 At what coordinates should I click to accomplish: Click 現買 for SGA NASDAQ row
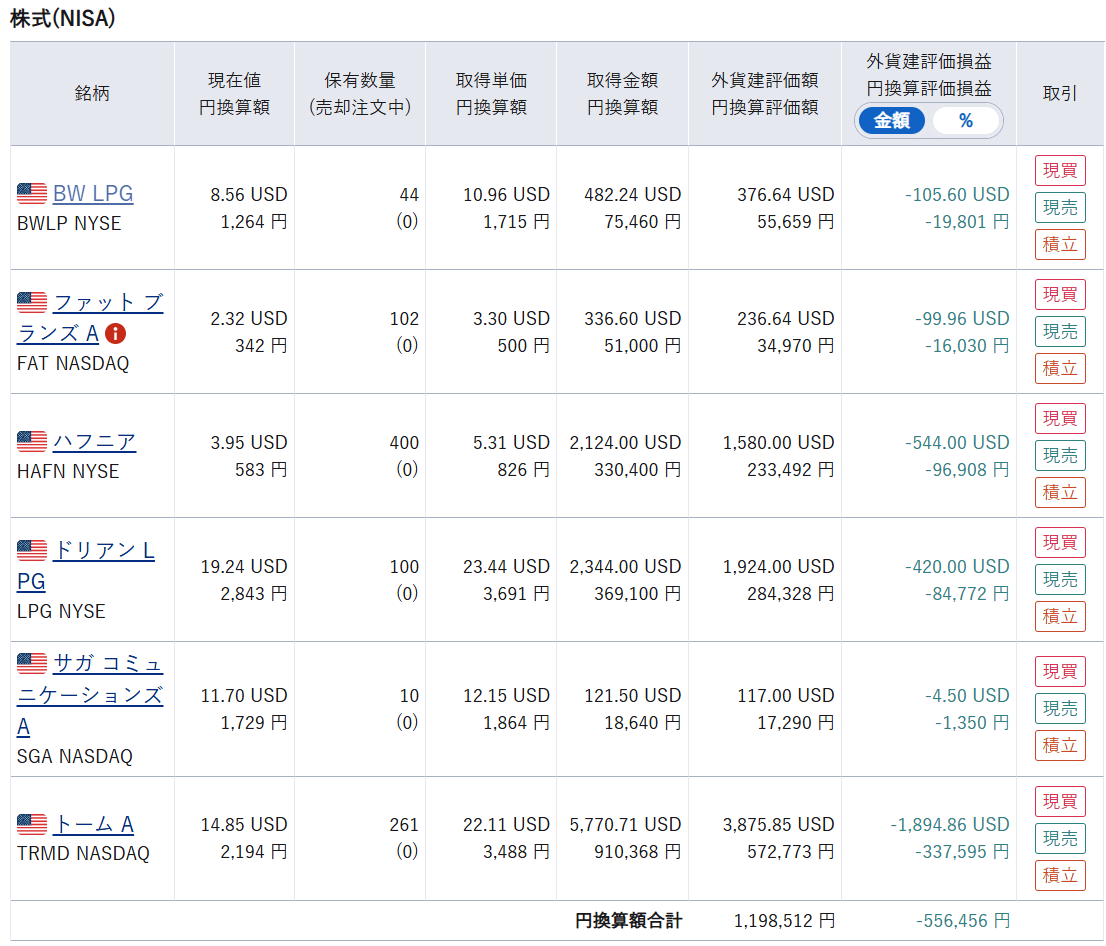click(x=1060, y=672)
